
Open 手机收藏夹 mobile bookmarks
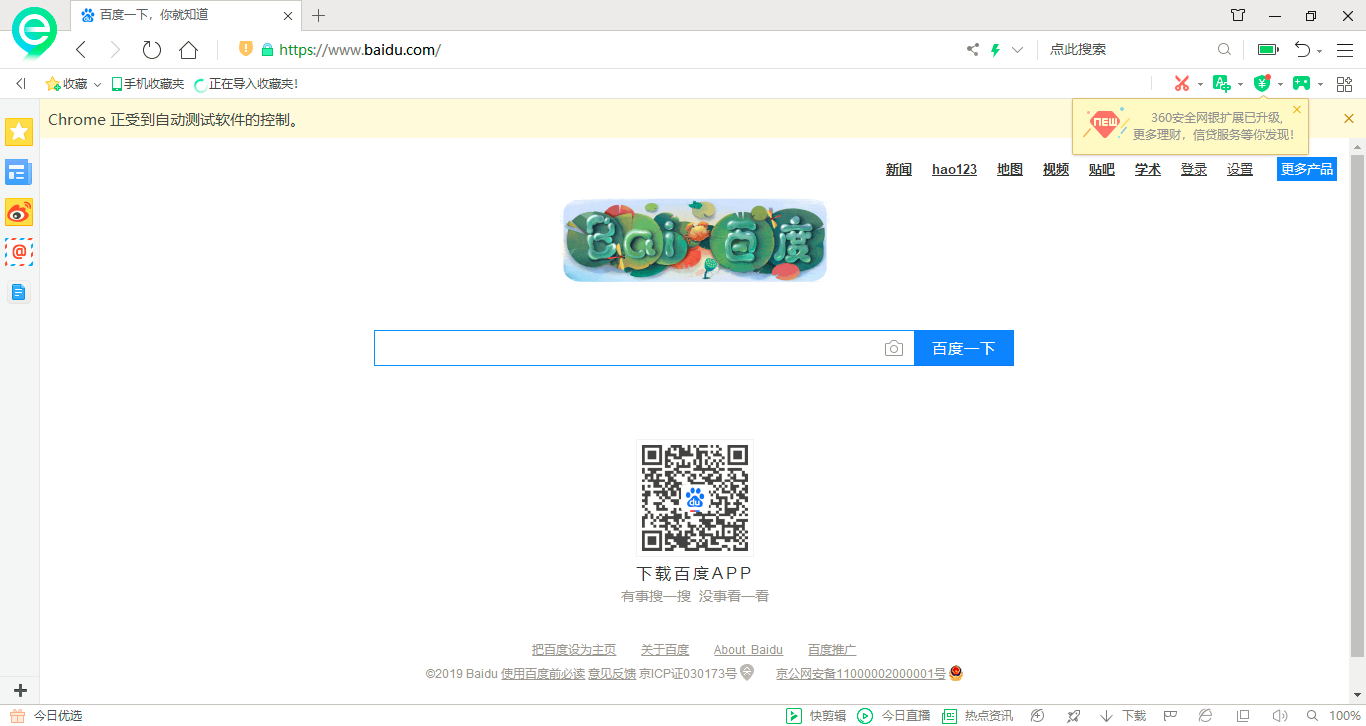[148, 84]
